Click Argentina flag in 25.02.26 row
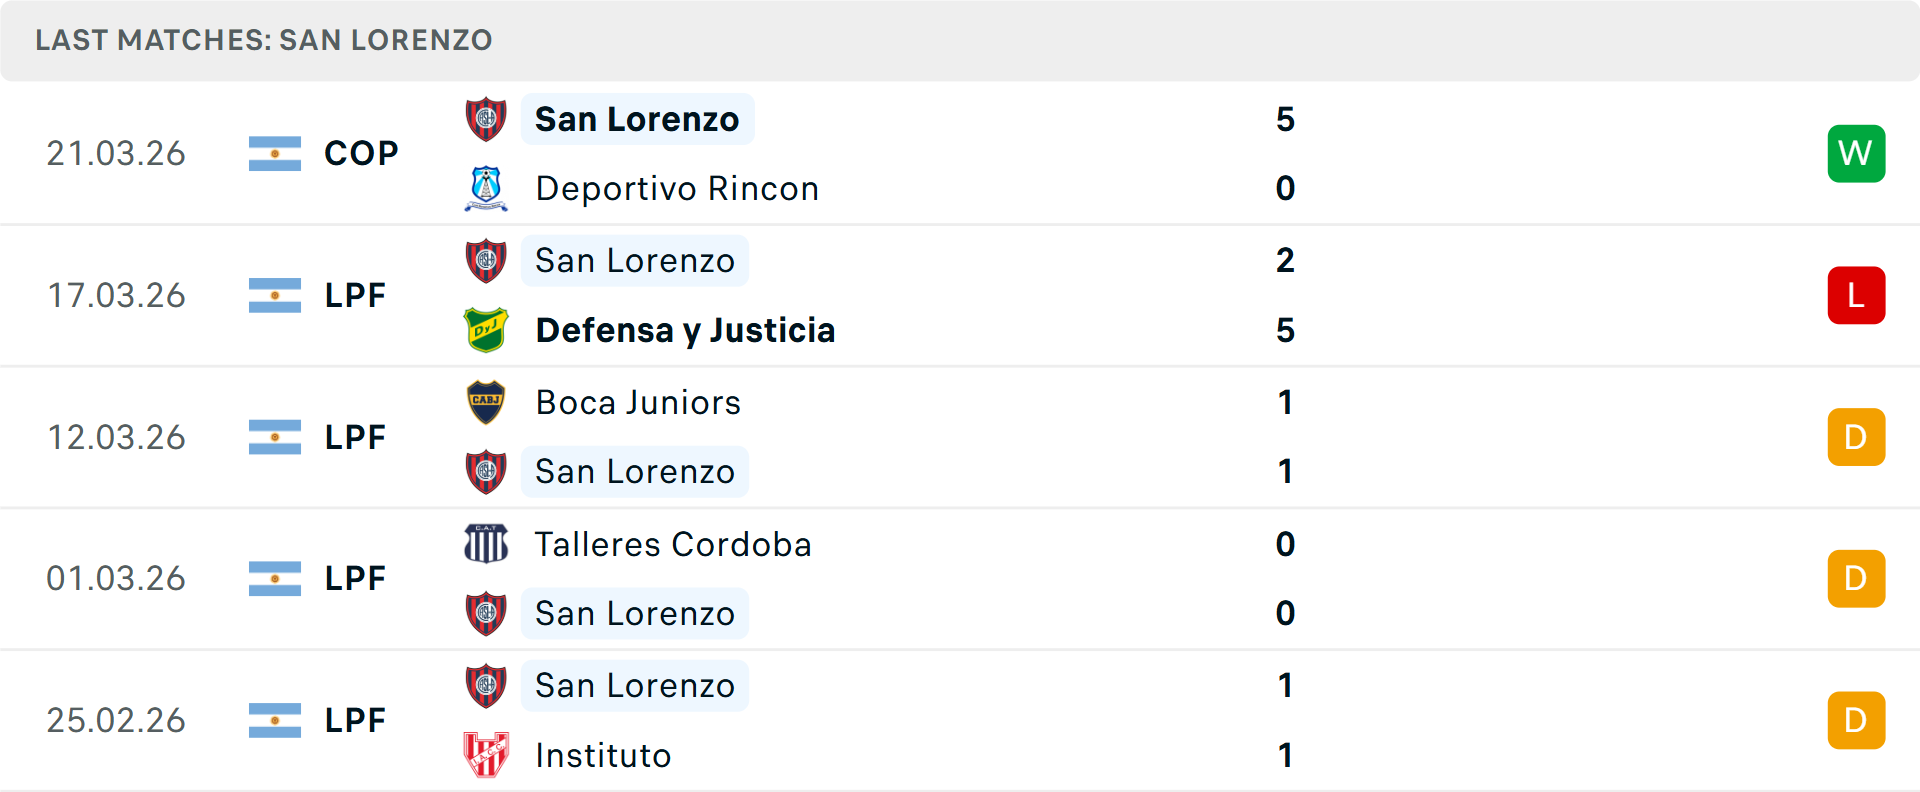Image resolution: width=1920 pixels, height=792 pixels. click(275, 720)
